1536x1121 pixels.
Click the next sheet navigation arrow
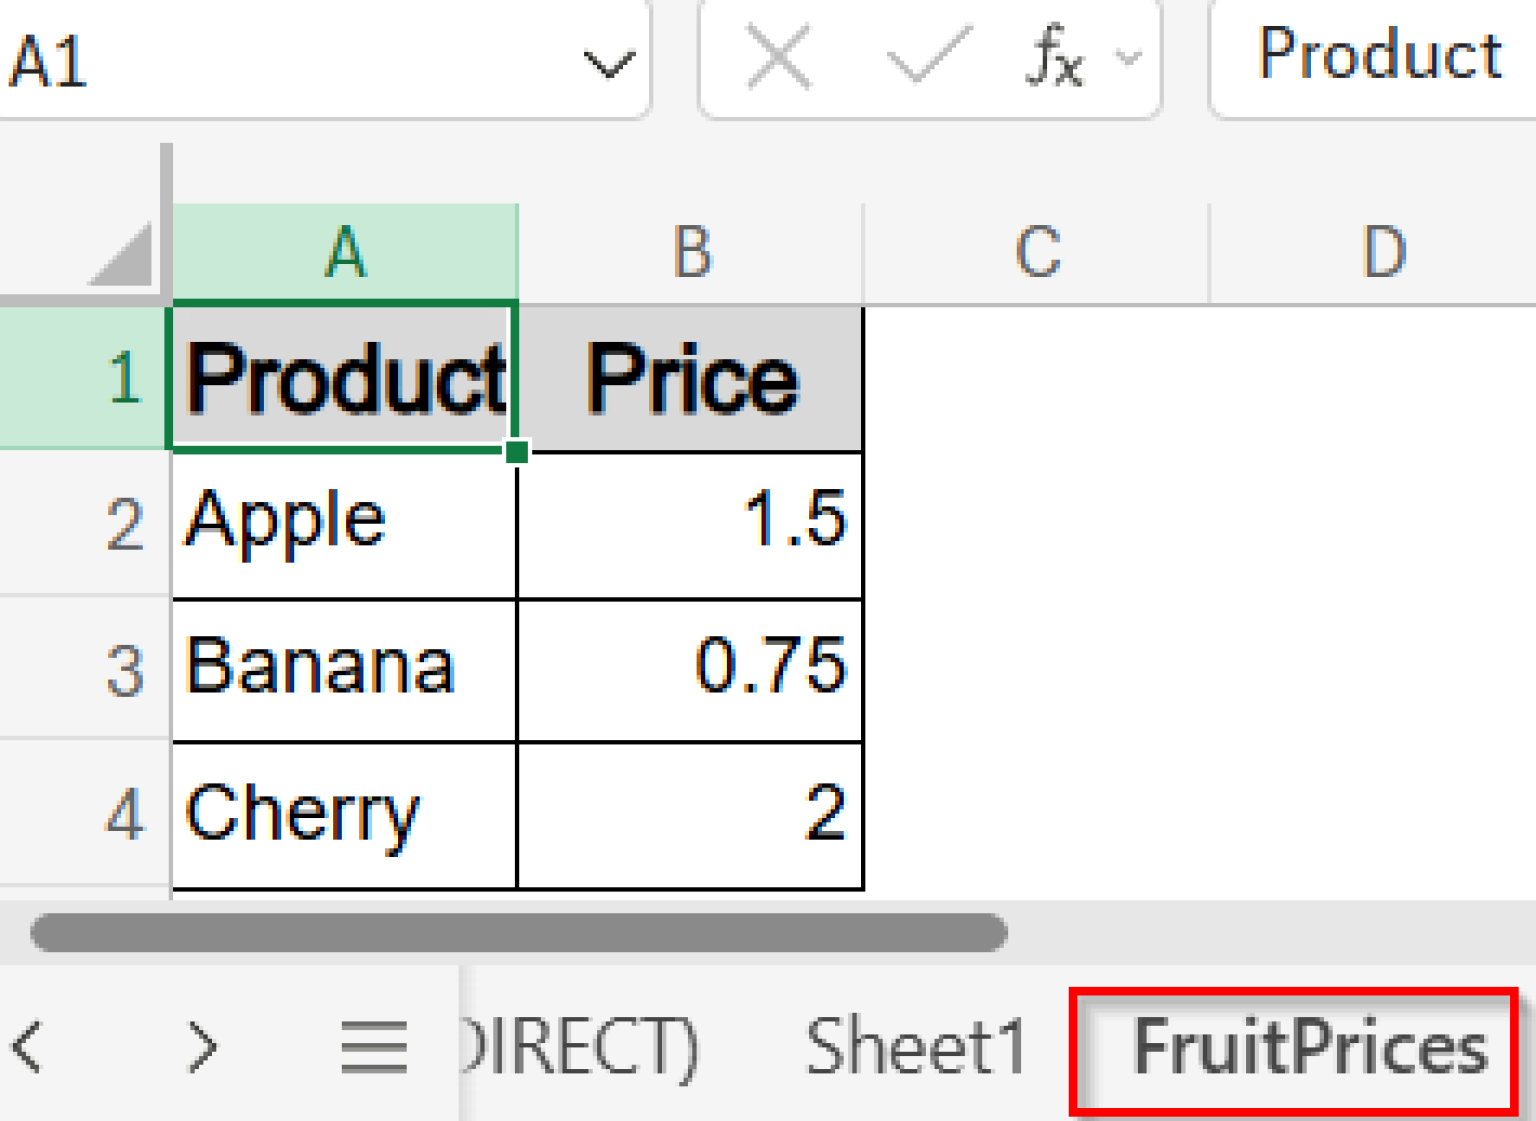pyautogui.click(x=203, y=1046)
